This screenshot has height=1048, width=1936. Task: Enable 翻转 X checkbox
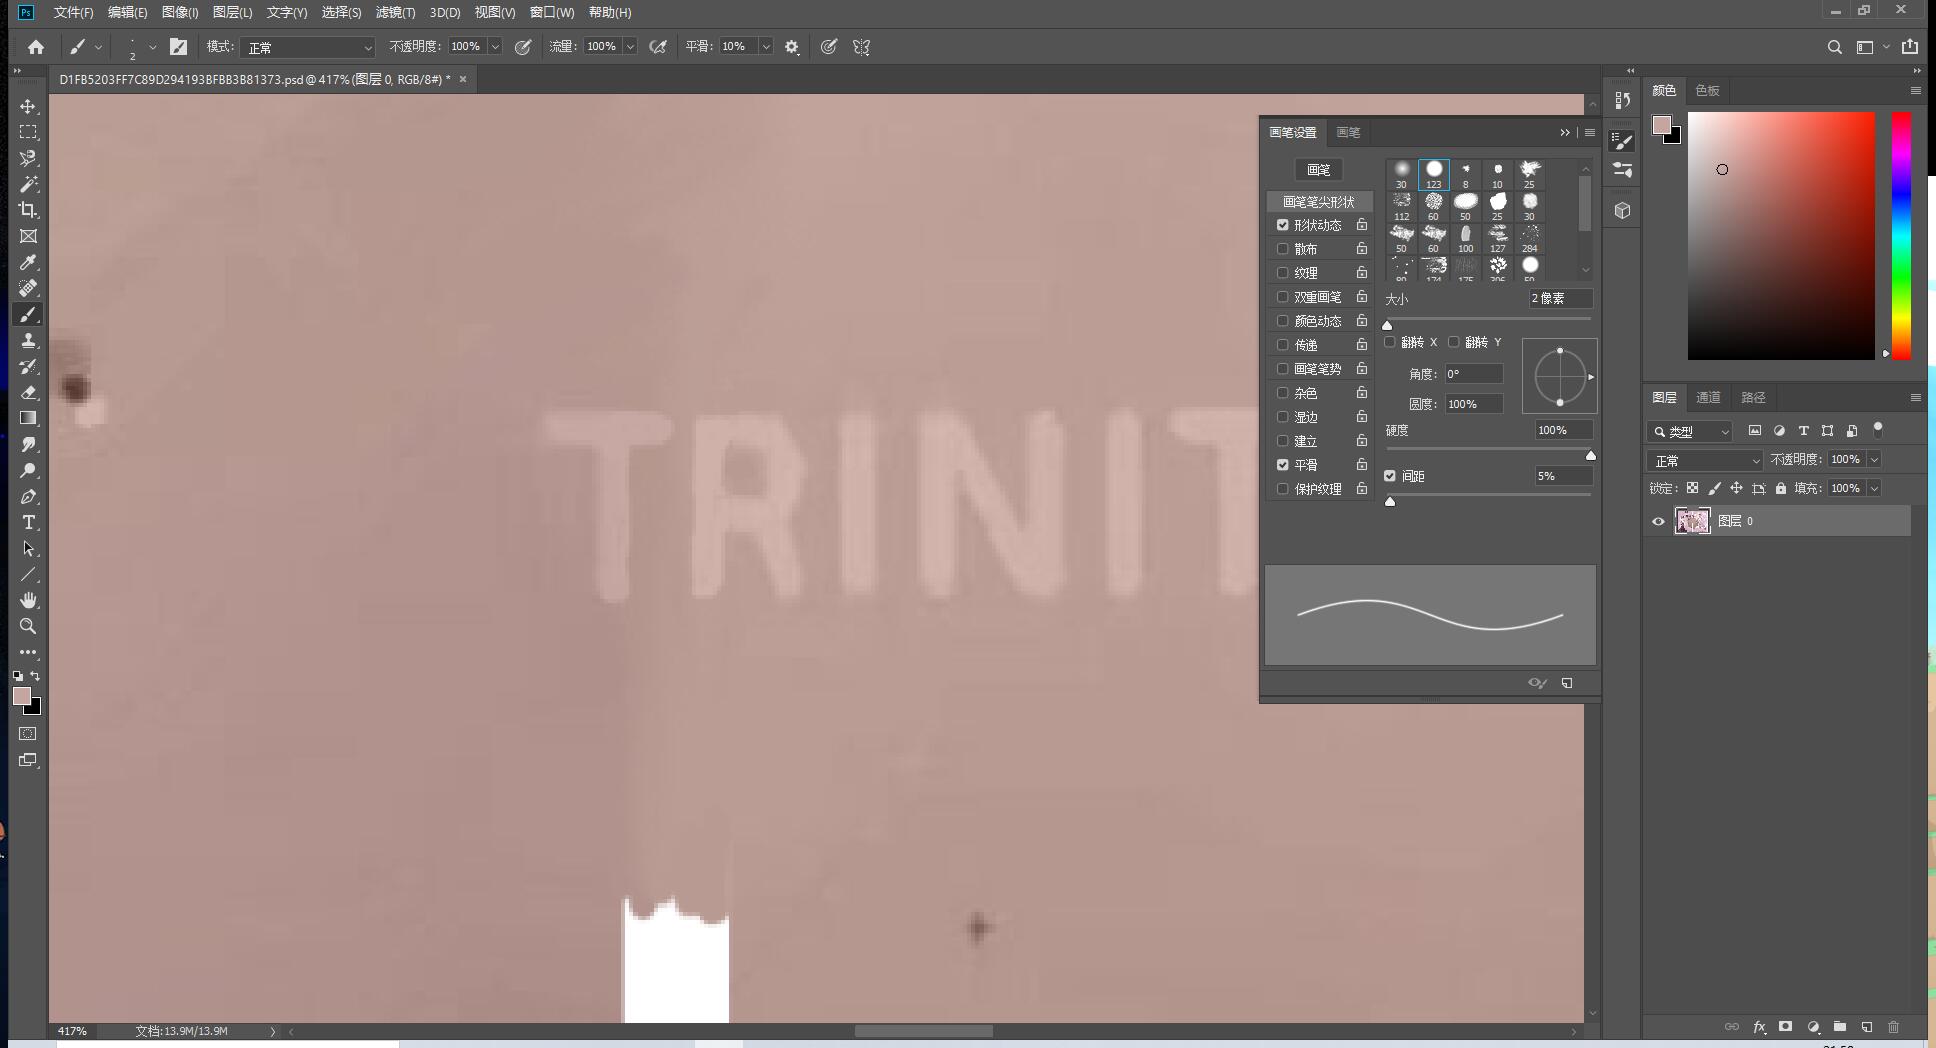(x=1390, y=342)
